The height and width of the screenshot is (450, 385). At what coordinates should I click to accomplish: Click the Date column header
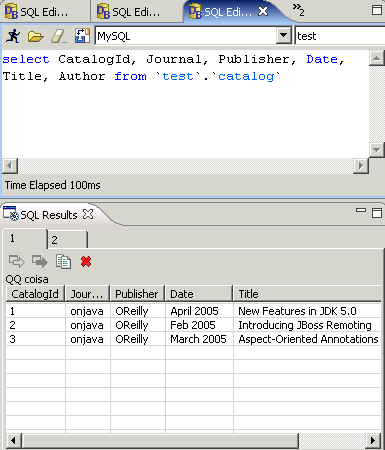coord(199,294)
